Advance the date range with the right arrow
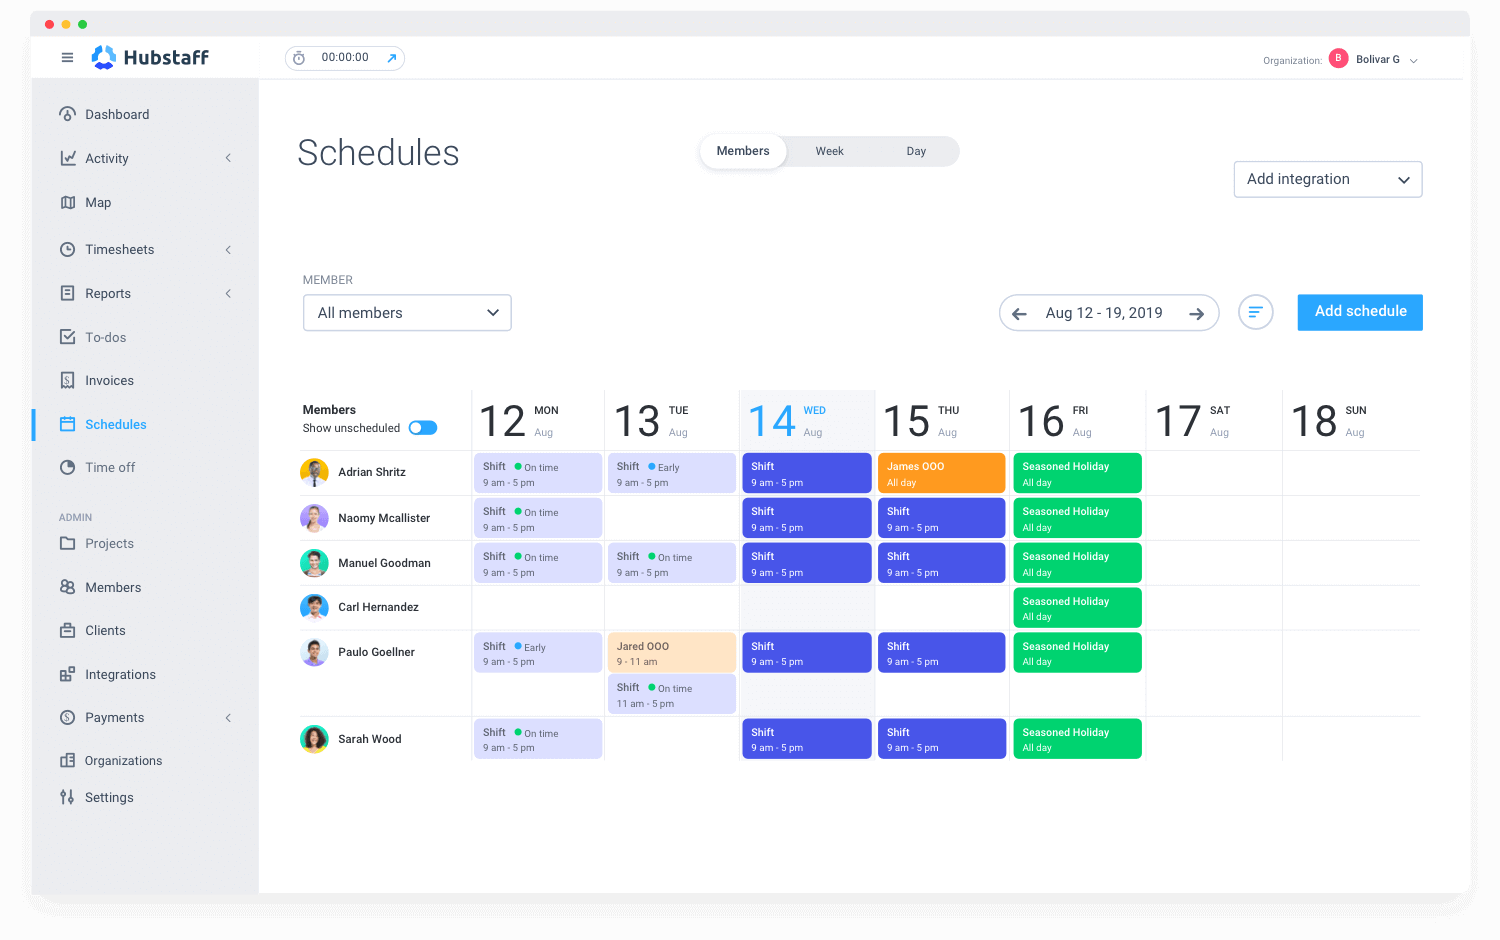 (x=1197, y=313)
